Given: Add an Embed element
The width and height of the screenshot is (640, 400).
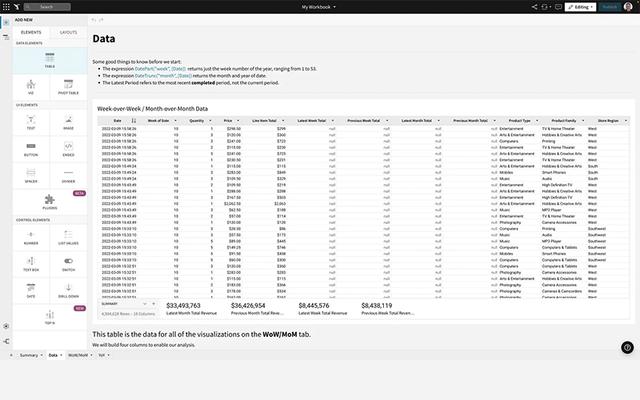Looking at the screenshot, I should pyautogui.click(x=68, y=150).
